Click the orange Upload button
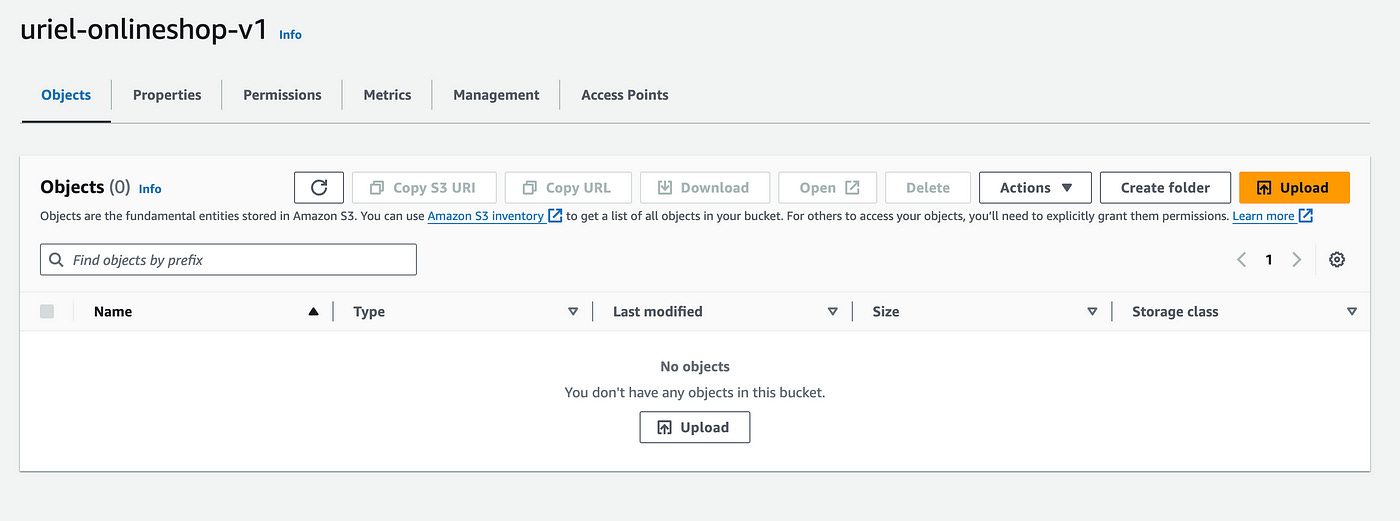 click(x=1294, y=187)
